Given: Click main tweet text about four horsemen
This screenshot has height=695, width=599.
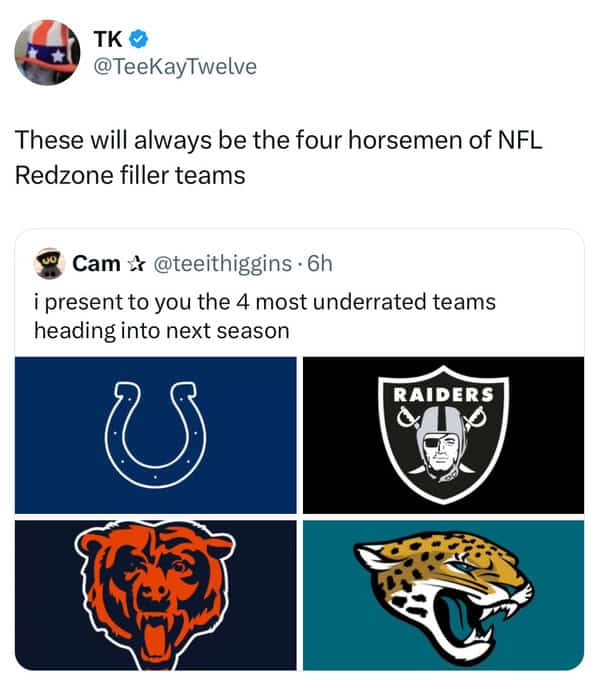Looking at the screenshot, I should point(278,157).
